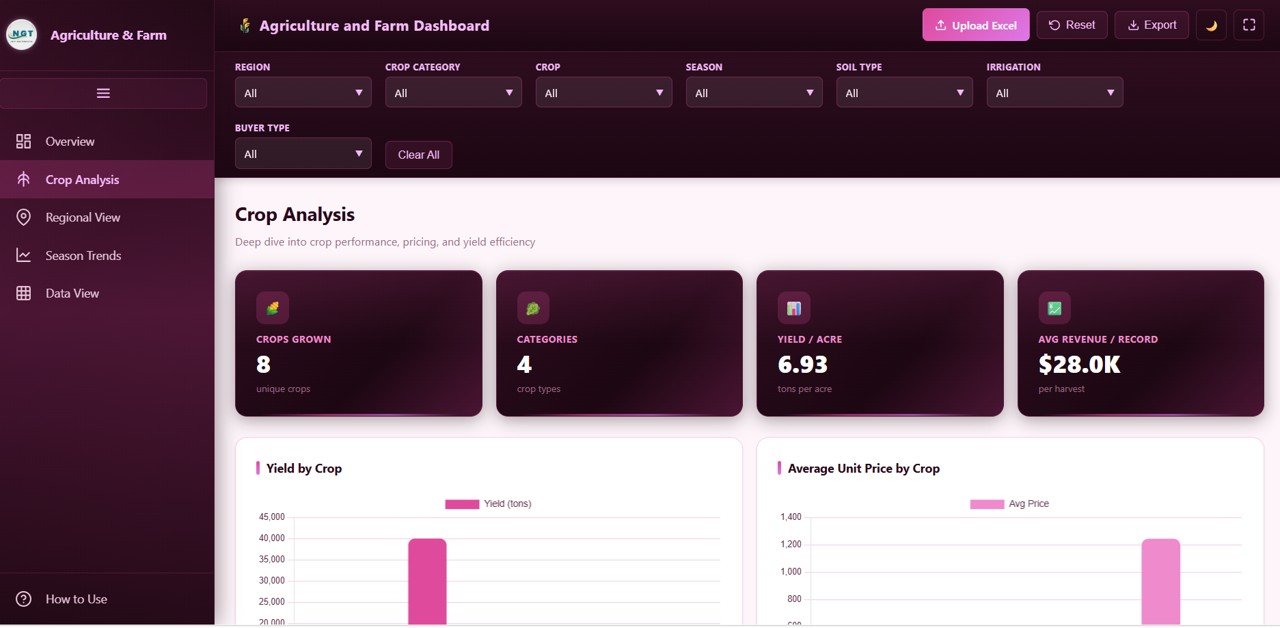Open the sidebar hamburger menu

tap(103, 92)
